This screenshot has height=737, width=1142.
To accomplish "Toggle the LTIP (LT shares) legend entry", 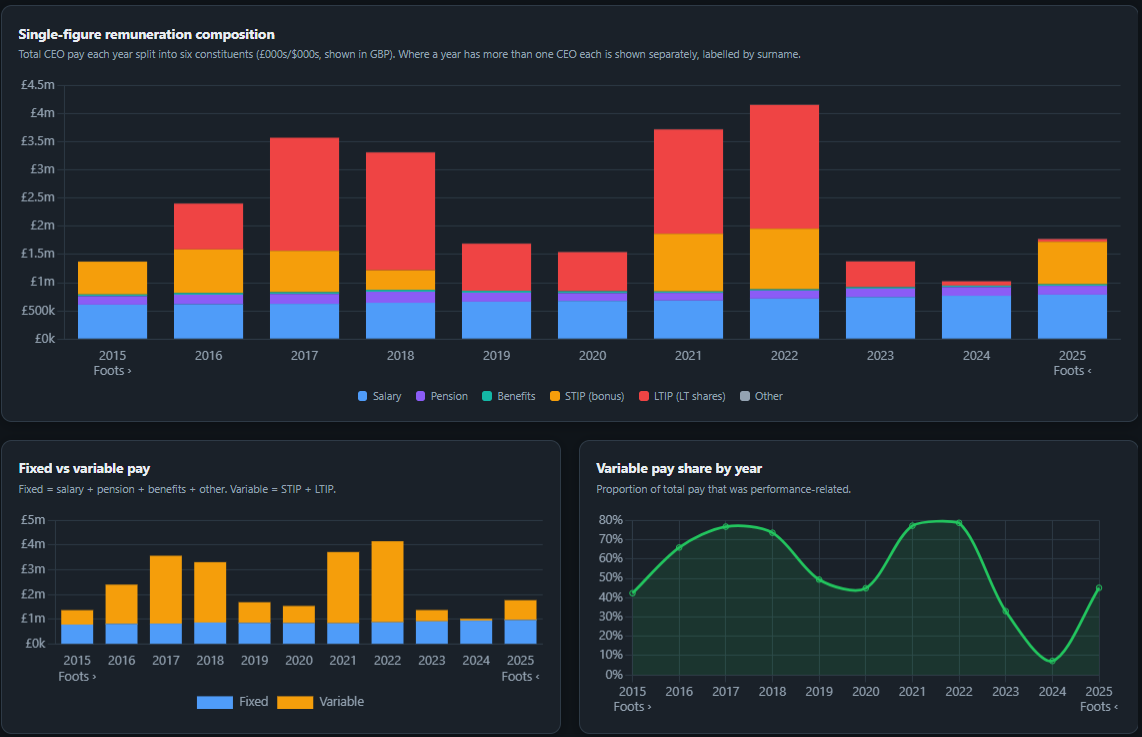I will coord(682,396).
